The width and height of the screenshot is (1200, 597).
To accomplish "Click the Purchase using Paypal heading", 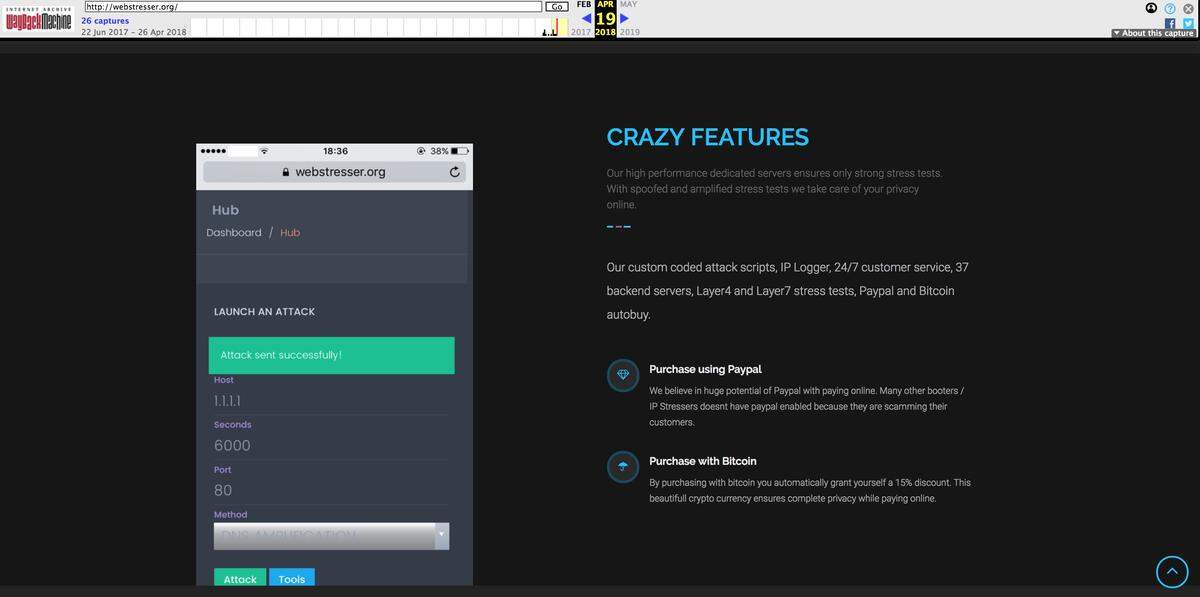I will pyautogui.click(x=705, y=369).
